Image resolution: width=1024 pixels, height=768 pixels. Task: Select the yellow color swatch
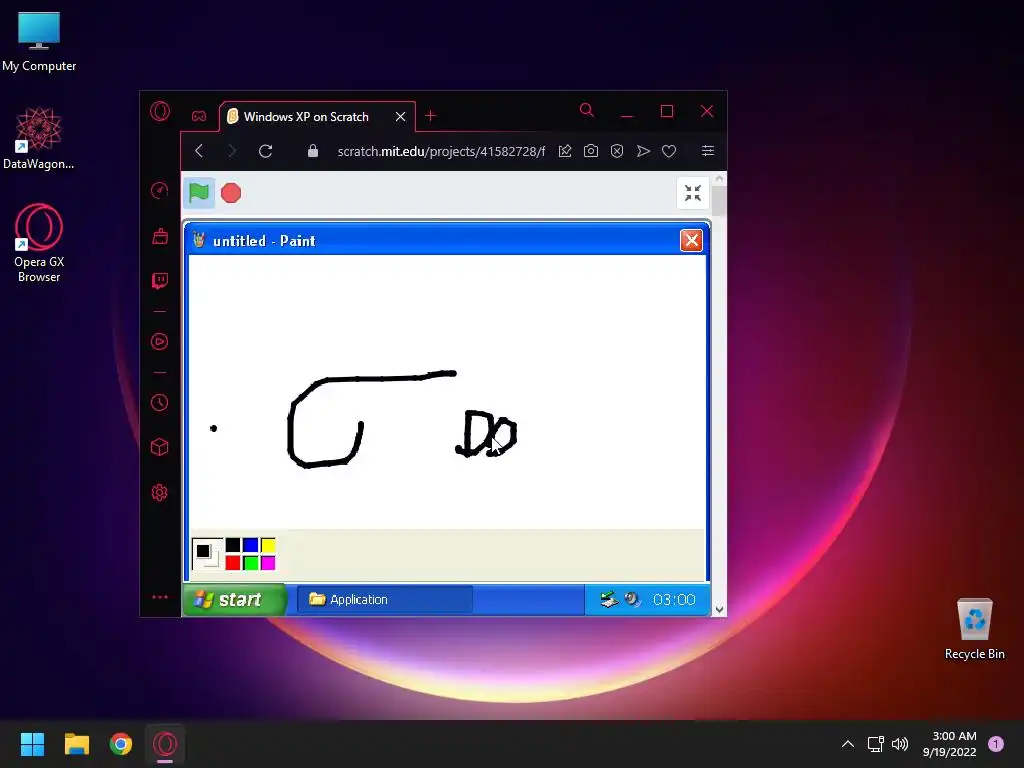pyautogui.click(x=268, y=545)
